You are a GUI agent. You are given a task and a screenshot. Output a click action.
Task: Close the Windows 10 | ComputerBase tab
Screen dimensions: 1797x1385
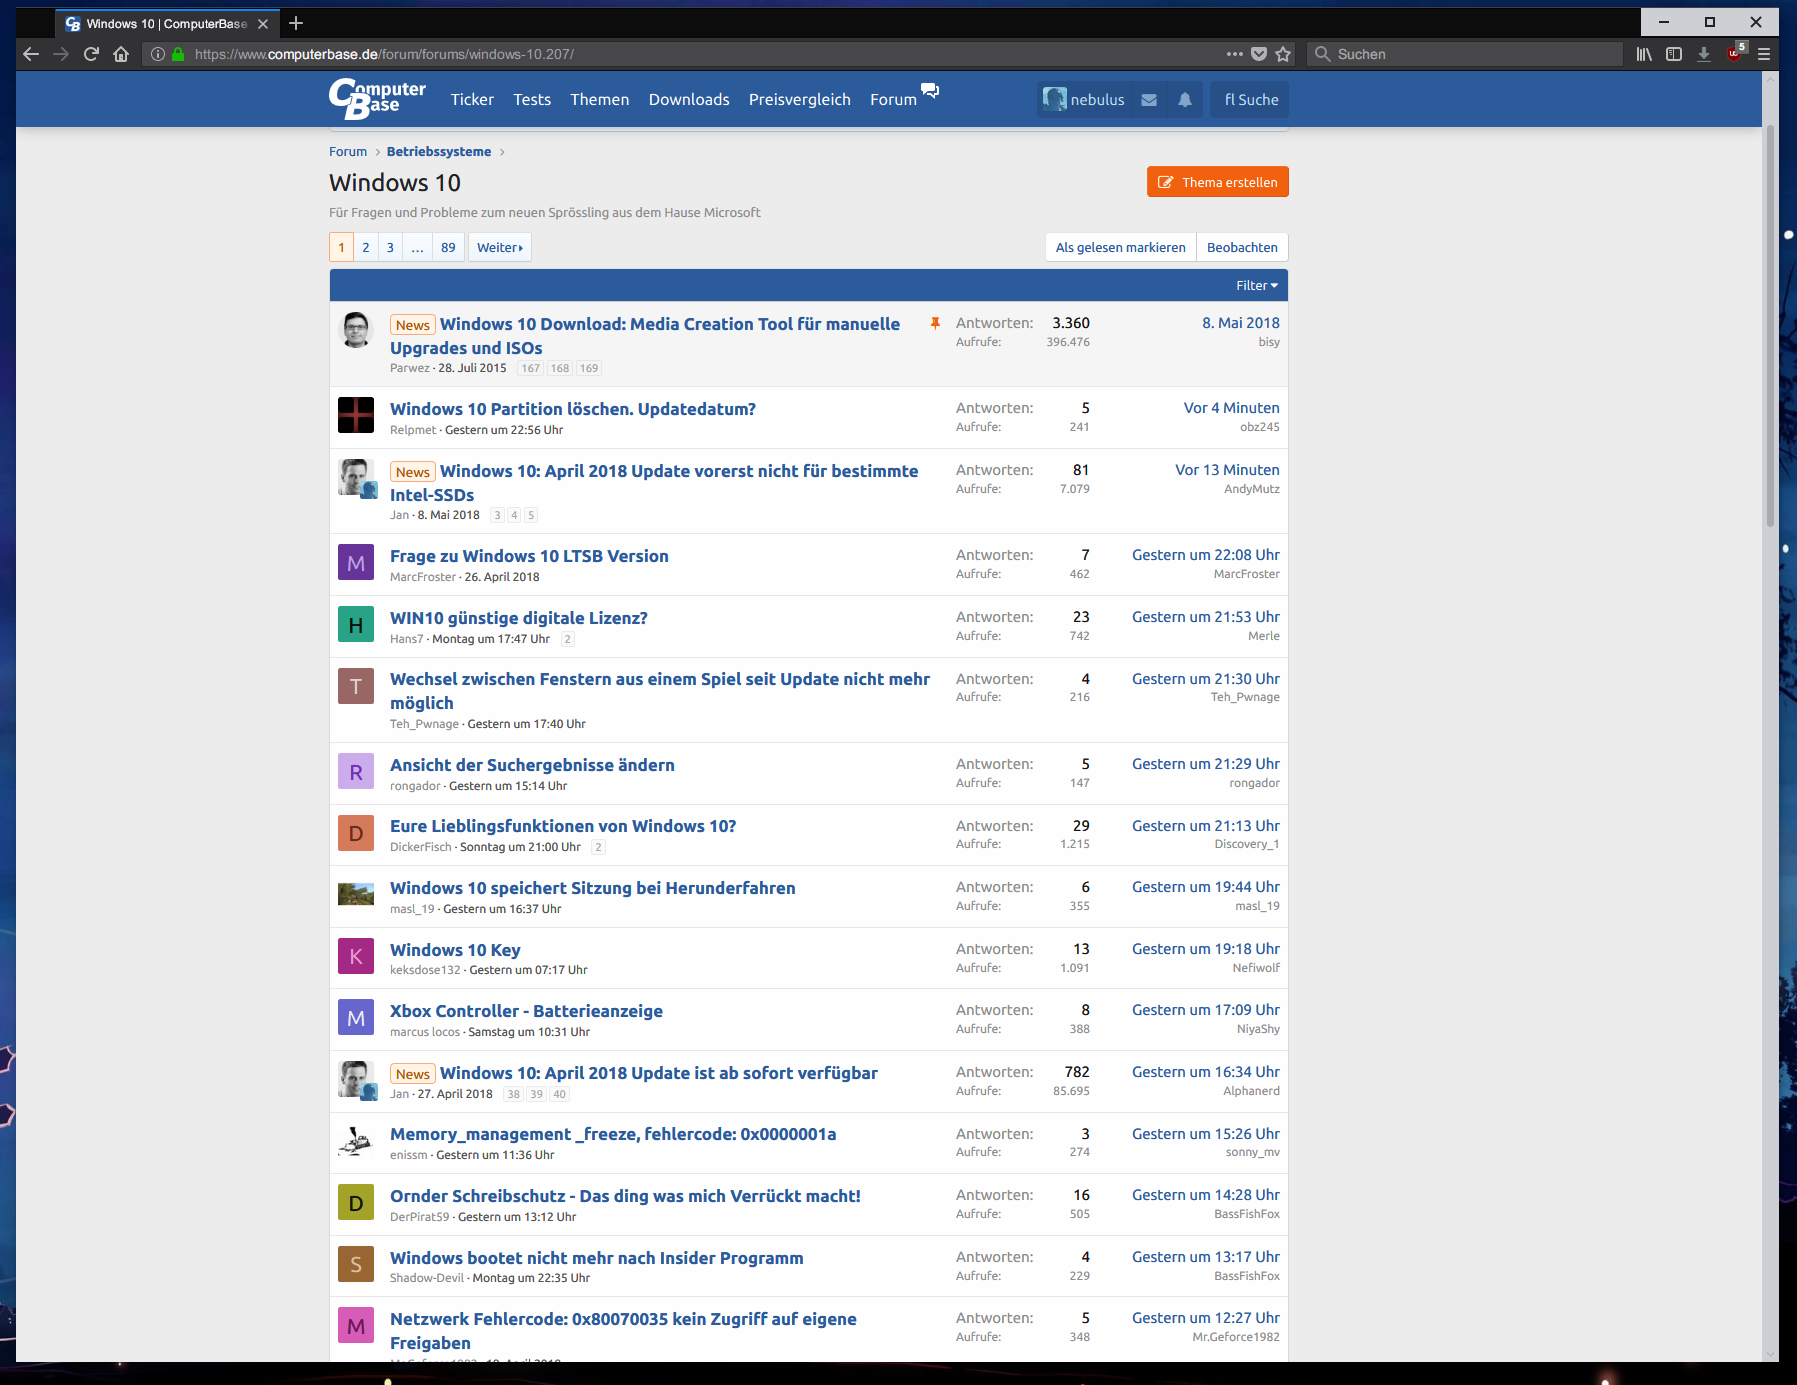[263, 24]
